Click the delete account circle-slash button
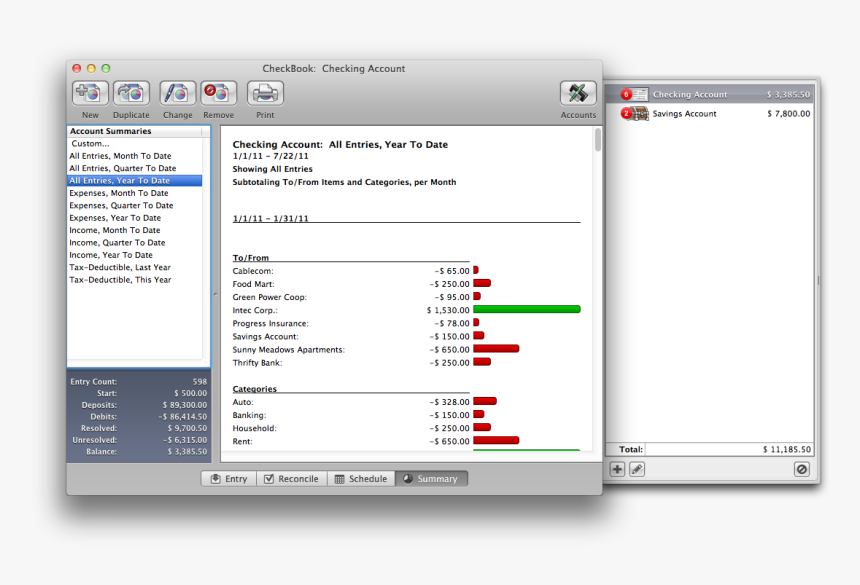The width and height of the screenshot is (860, 585). [801, 469]
